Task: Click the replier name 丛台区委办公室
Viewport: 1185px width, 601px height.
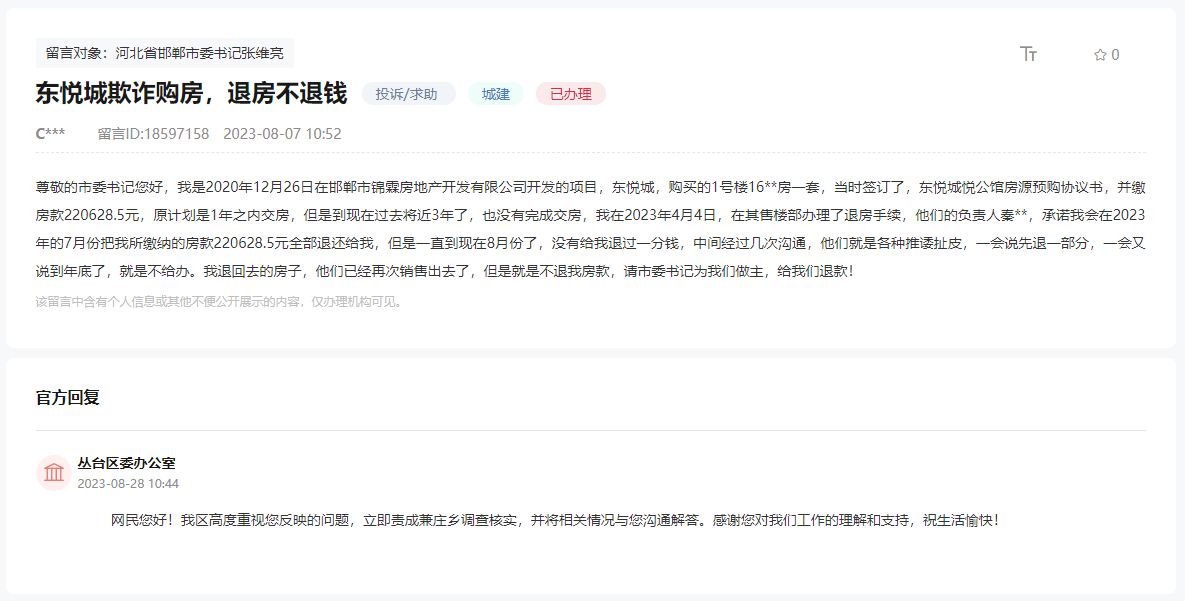Action: point(126,463)
